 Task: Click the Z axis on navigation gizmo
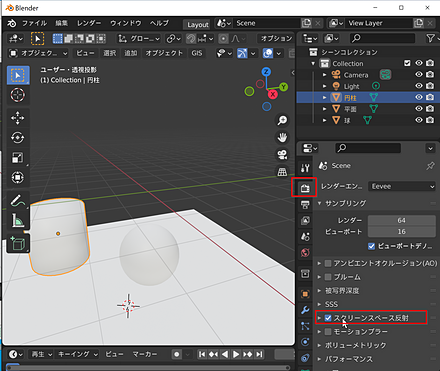pos(266,72)
